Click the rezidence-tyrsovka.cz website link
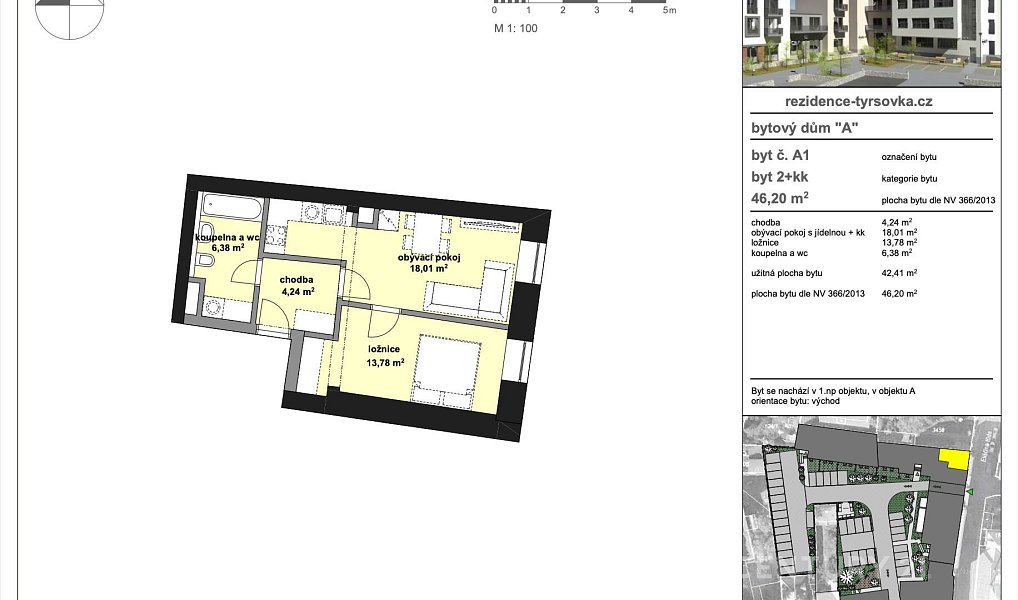 (858, 101)
